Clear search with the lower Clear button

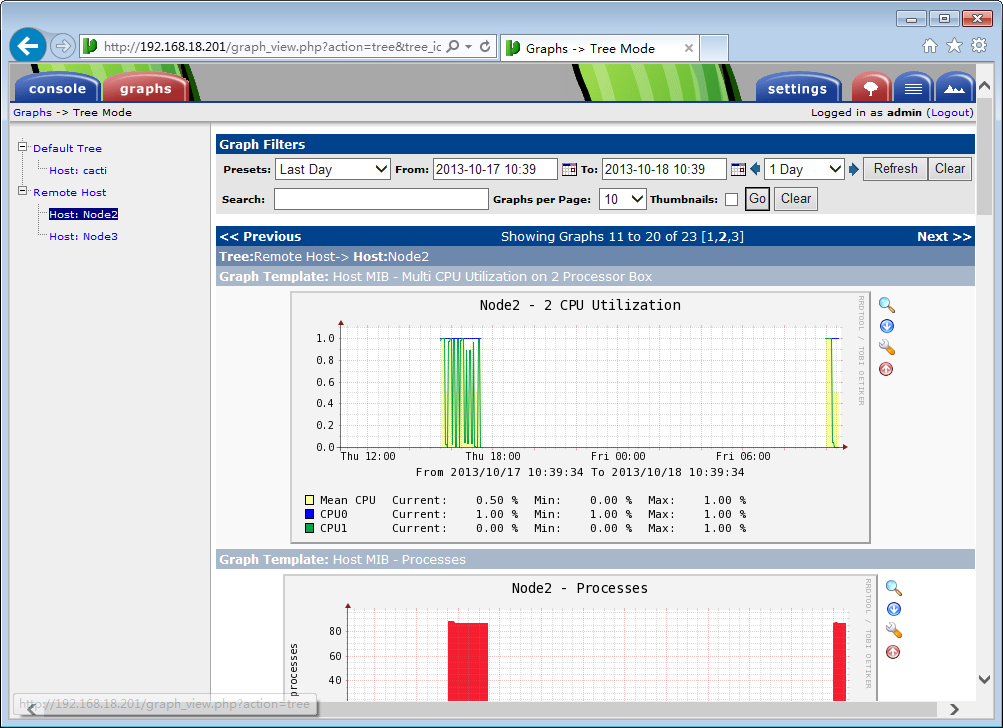coord(796,199)
